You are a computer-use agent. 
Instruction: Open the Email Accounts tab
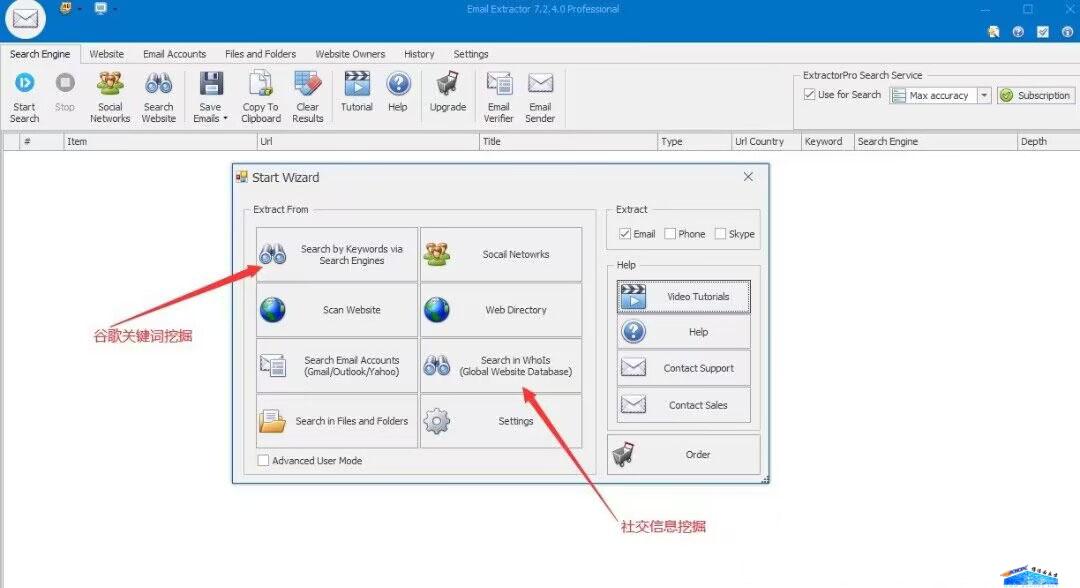point(174,54)
